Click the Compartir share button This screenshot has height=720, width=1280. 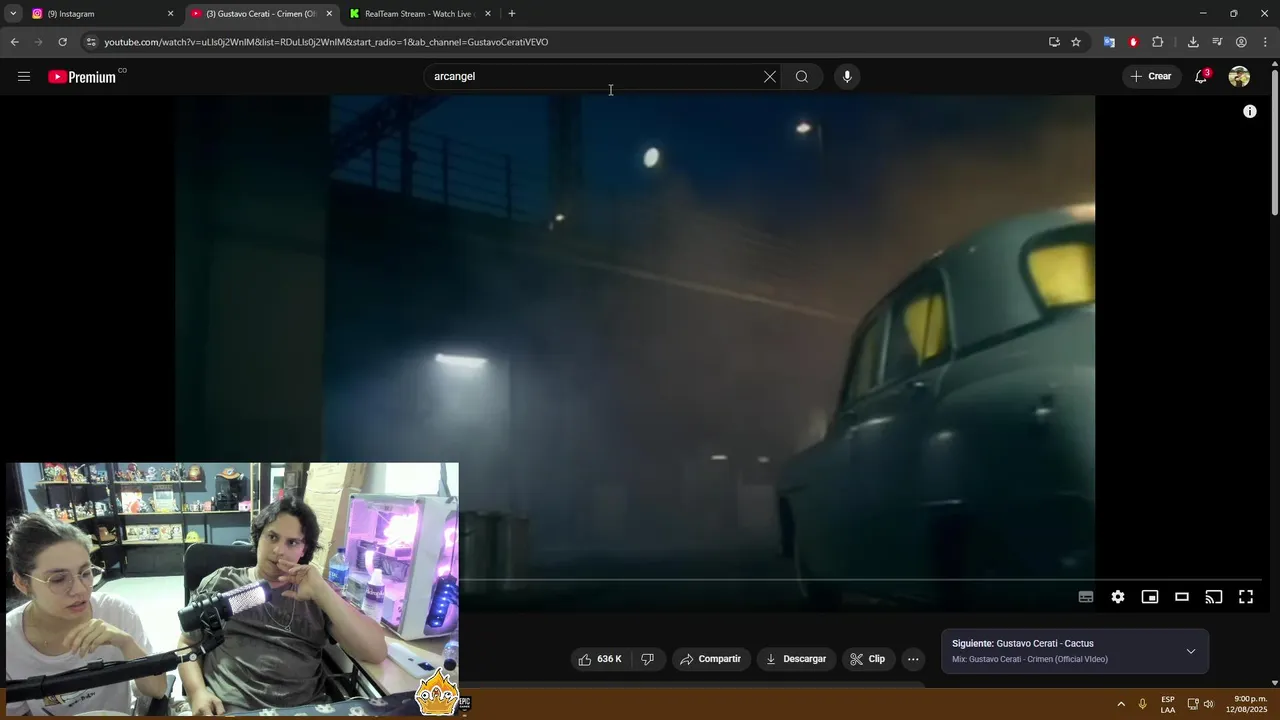[x=711, y=659]
